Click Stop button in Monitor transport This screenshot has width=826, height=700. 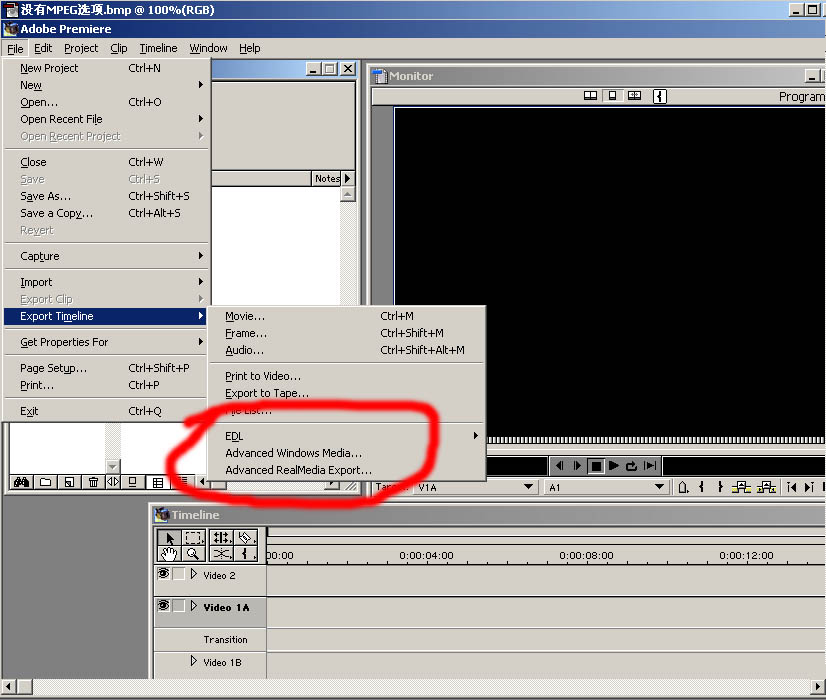[596, 466]
